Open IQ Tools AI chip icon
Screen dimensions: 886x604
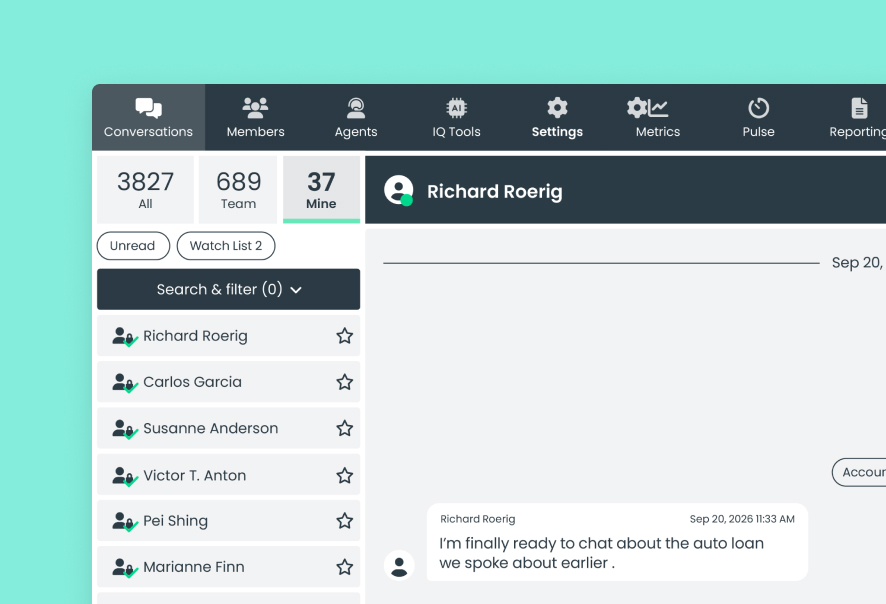click(x=457, y=108)
